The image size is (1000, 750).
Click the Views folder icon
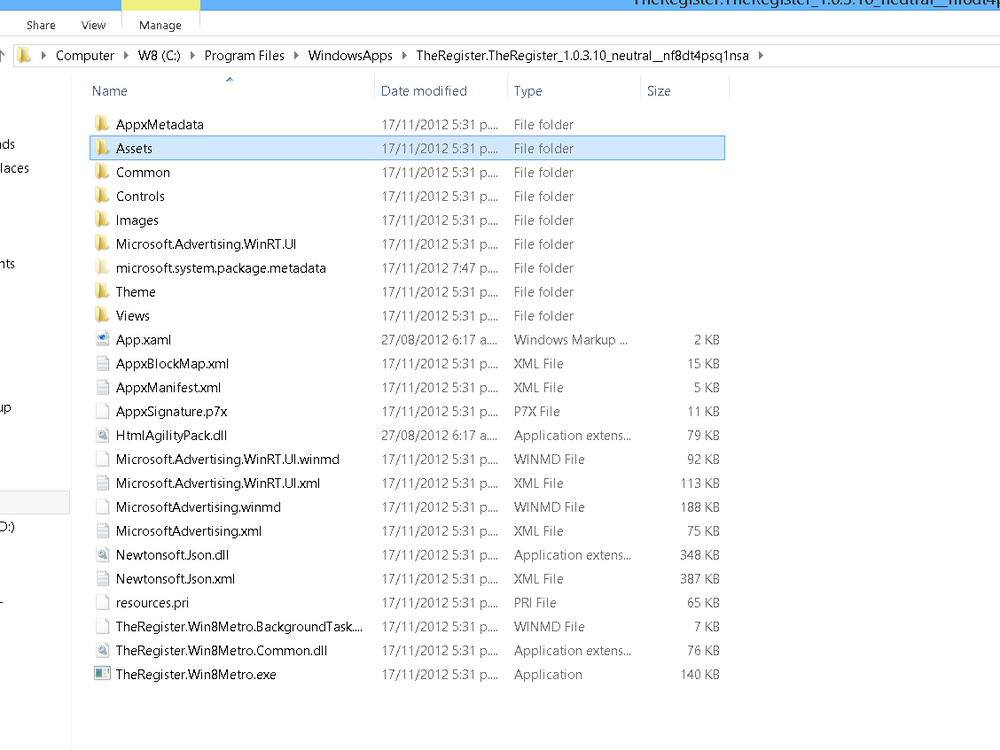pyautogui.click(x=102, y=315)
